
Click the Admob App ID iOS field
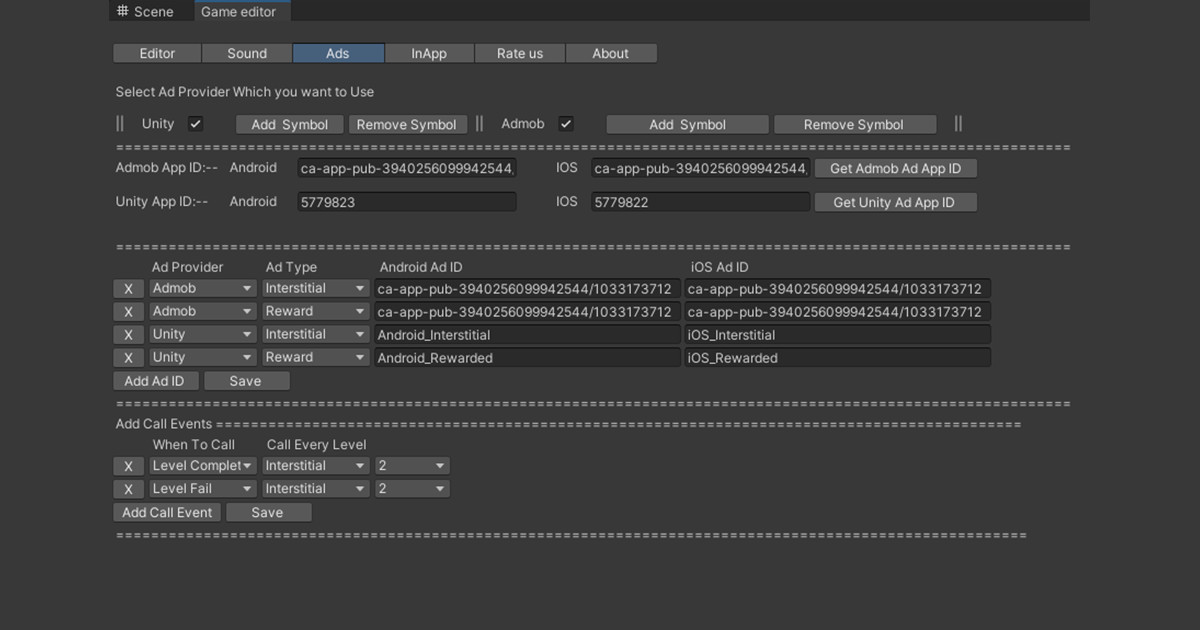pyautogui.click(x=700, y=169)
